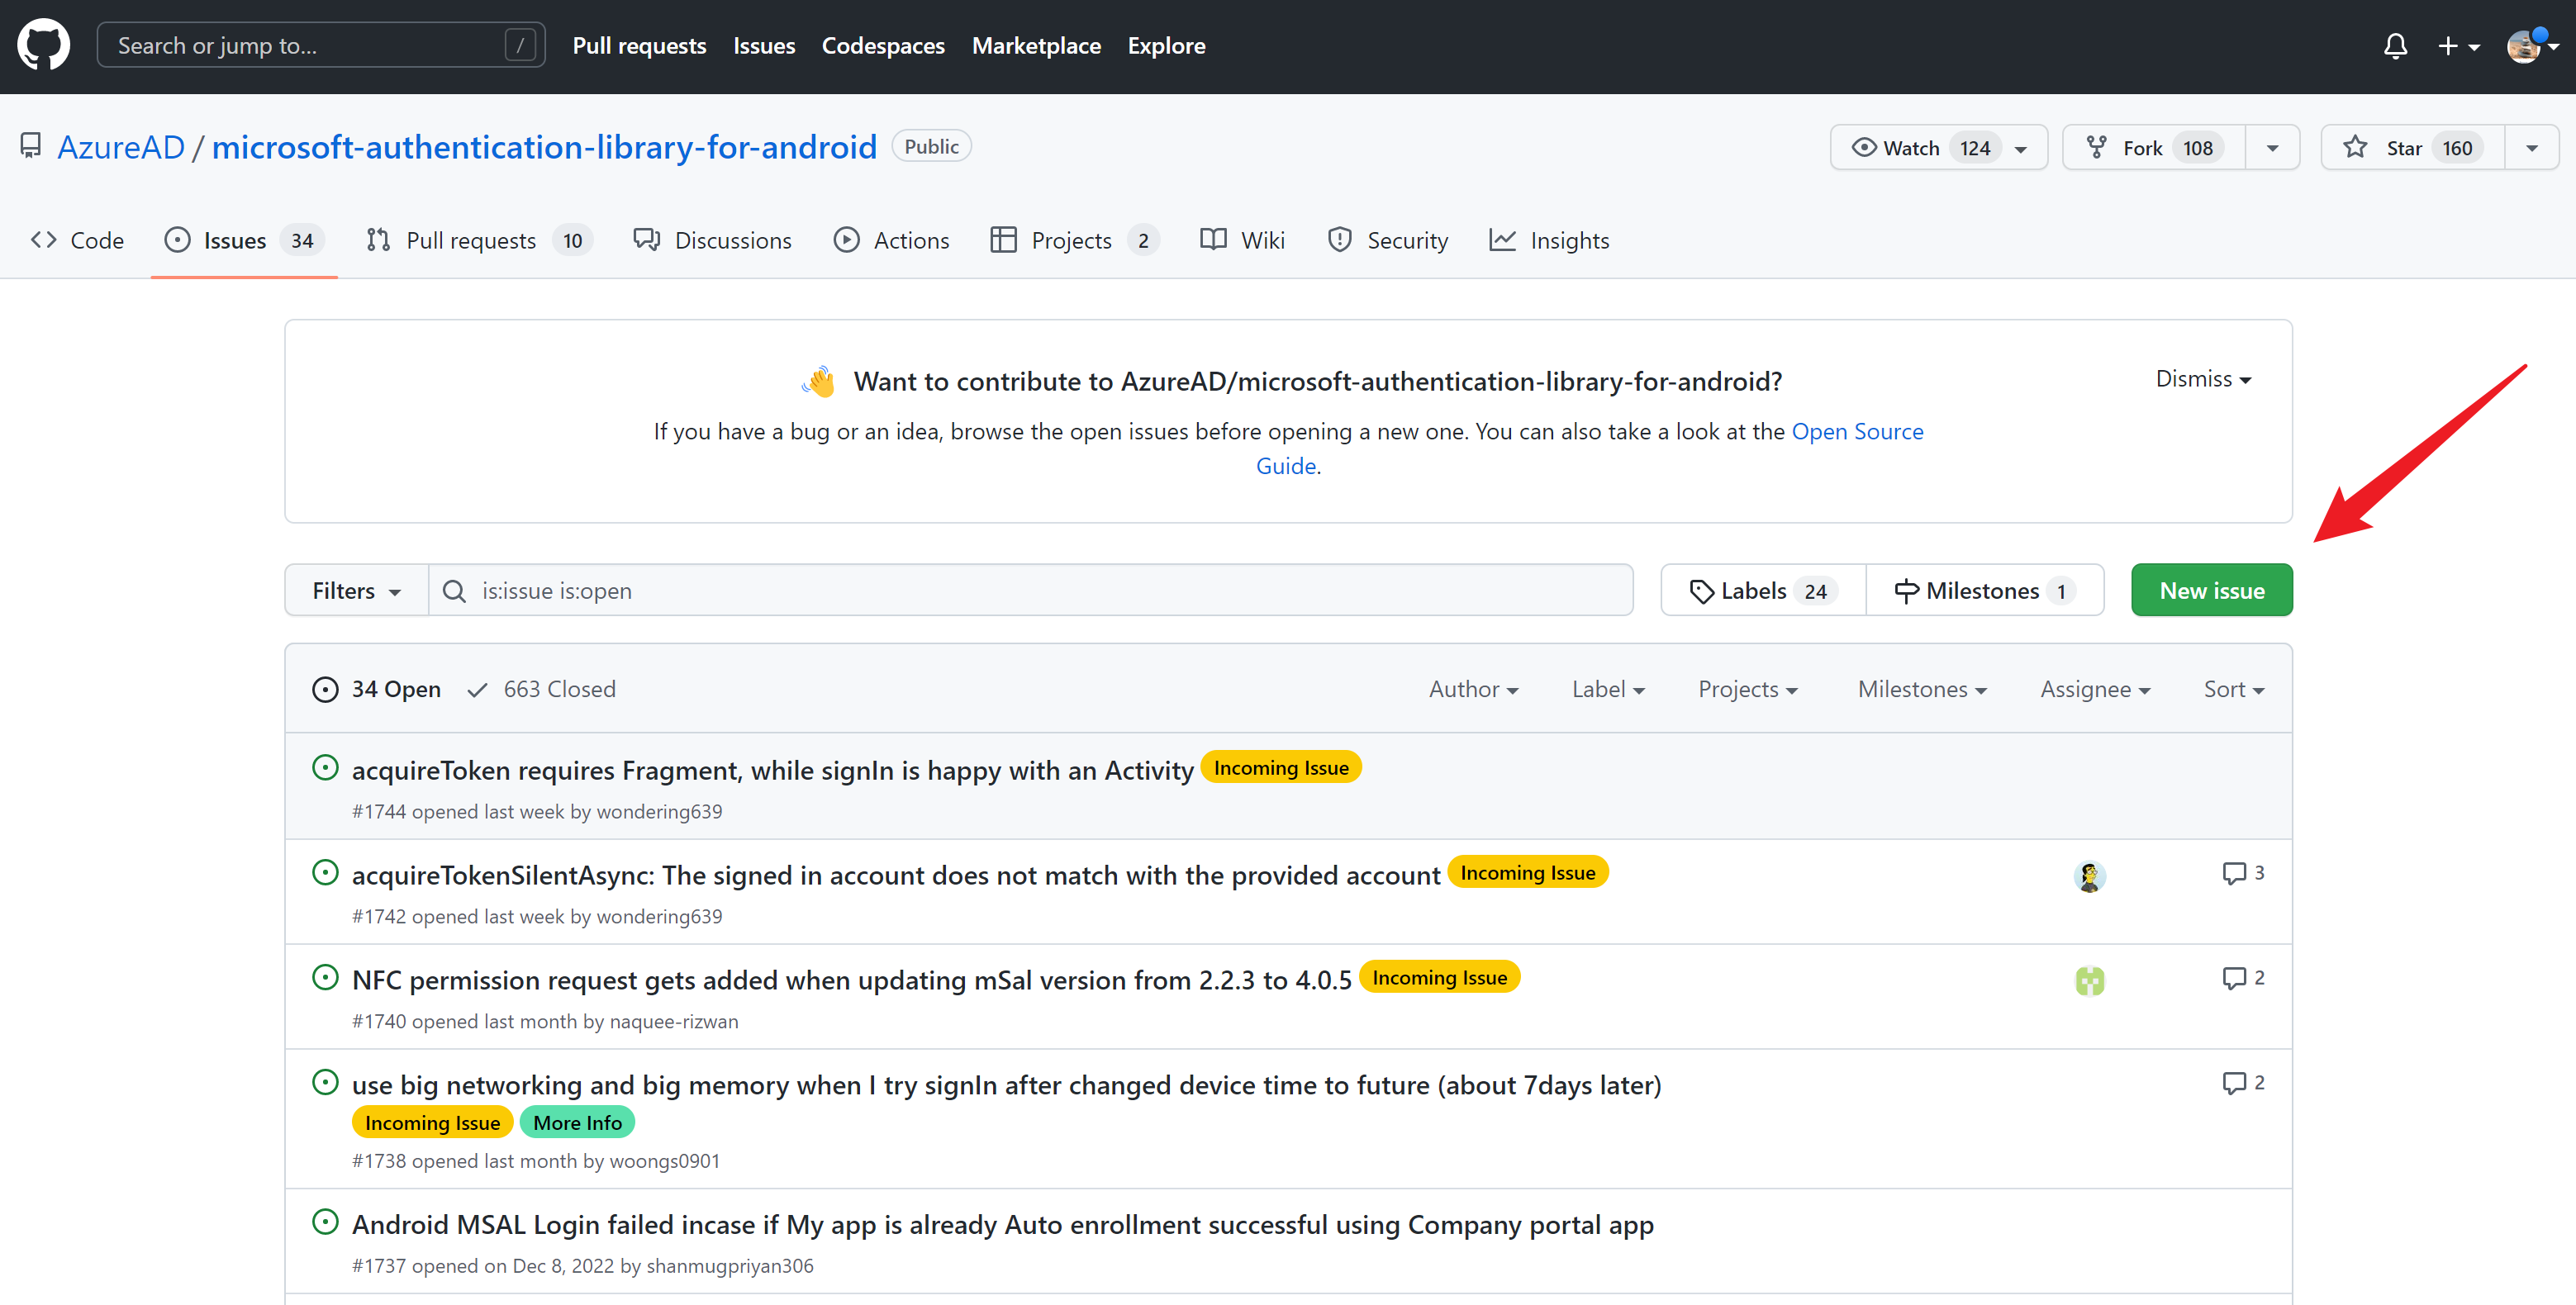
Task: Click the green New issue button
Action: pos(2211,591)
